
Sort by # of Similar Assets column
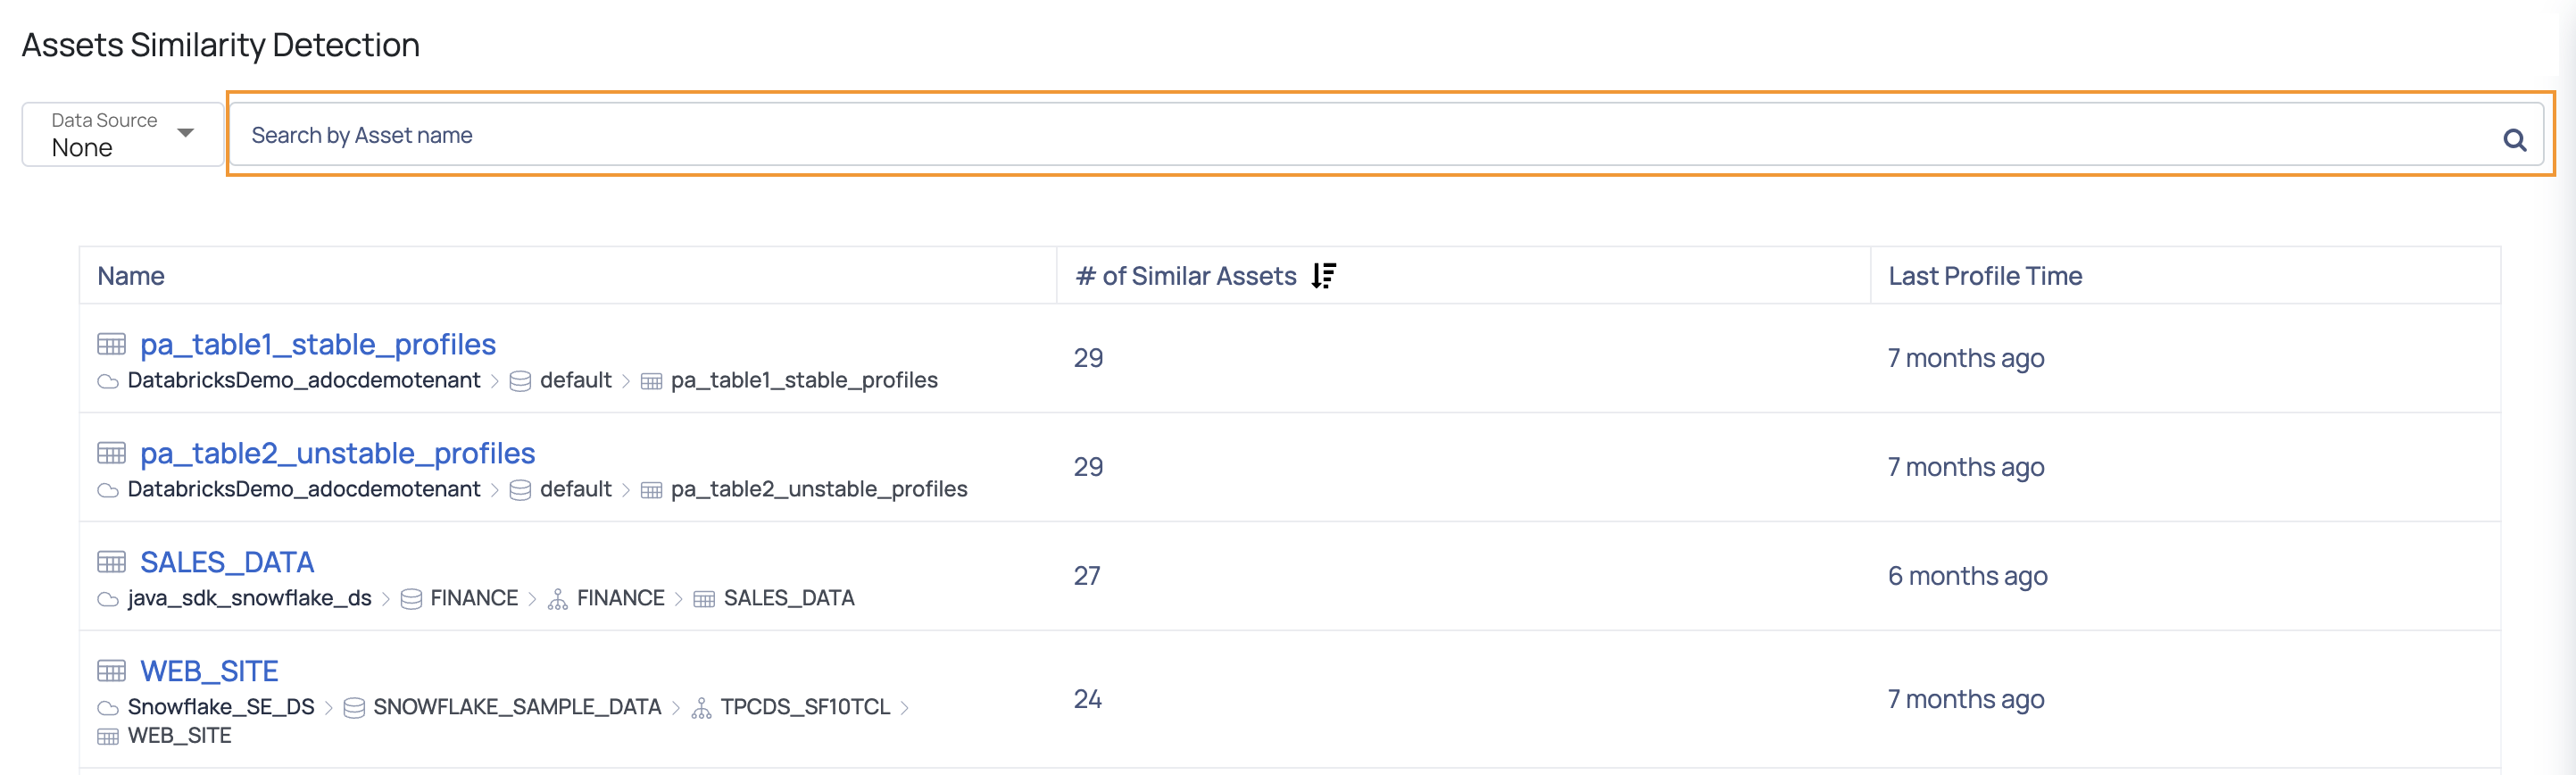coord(1185,275)
